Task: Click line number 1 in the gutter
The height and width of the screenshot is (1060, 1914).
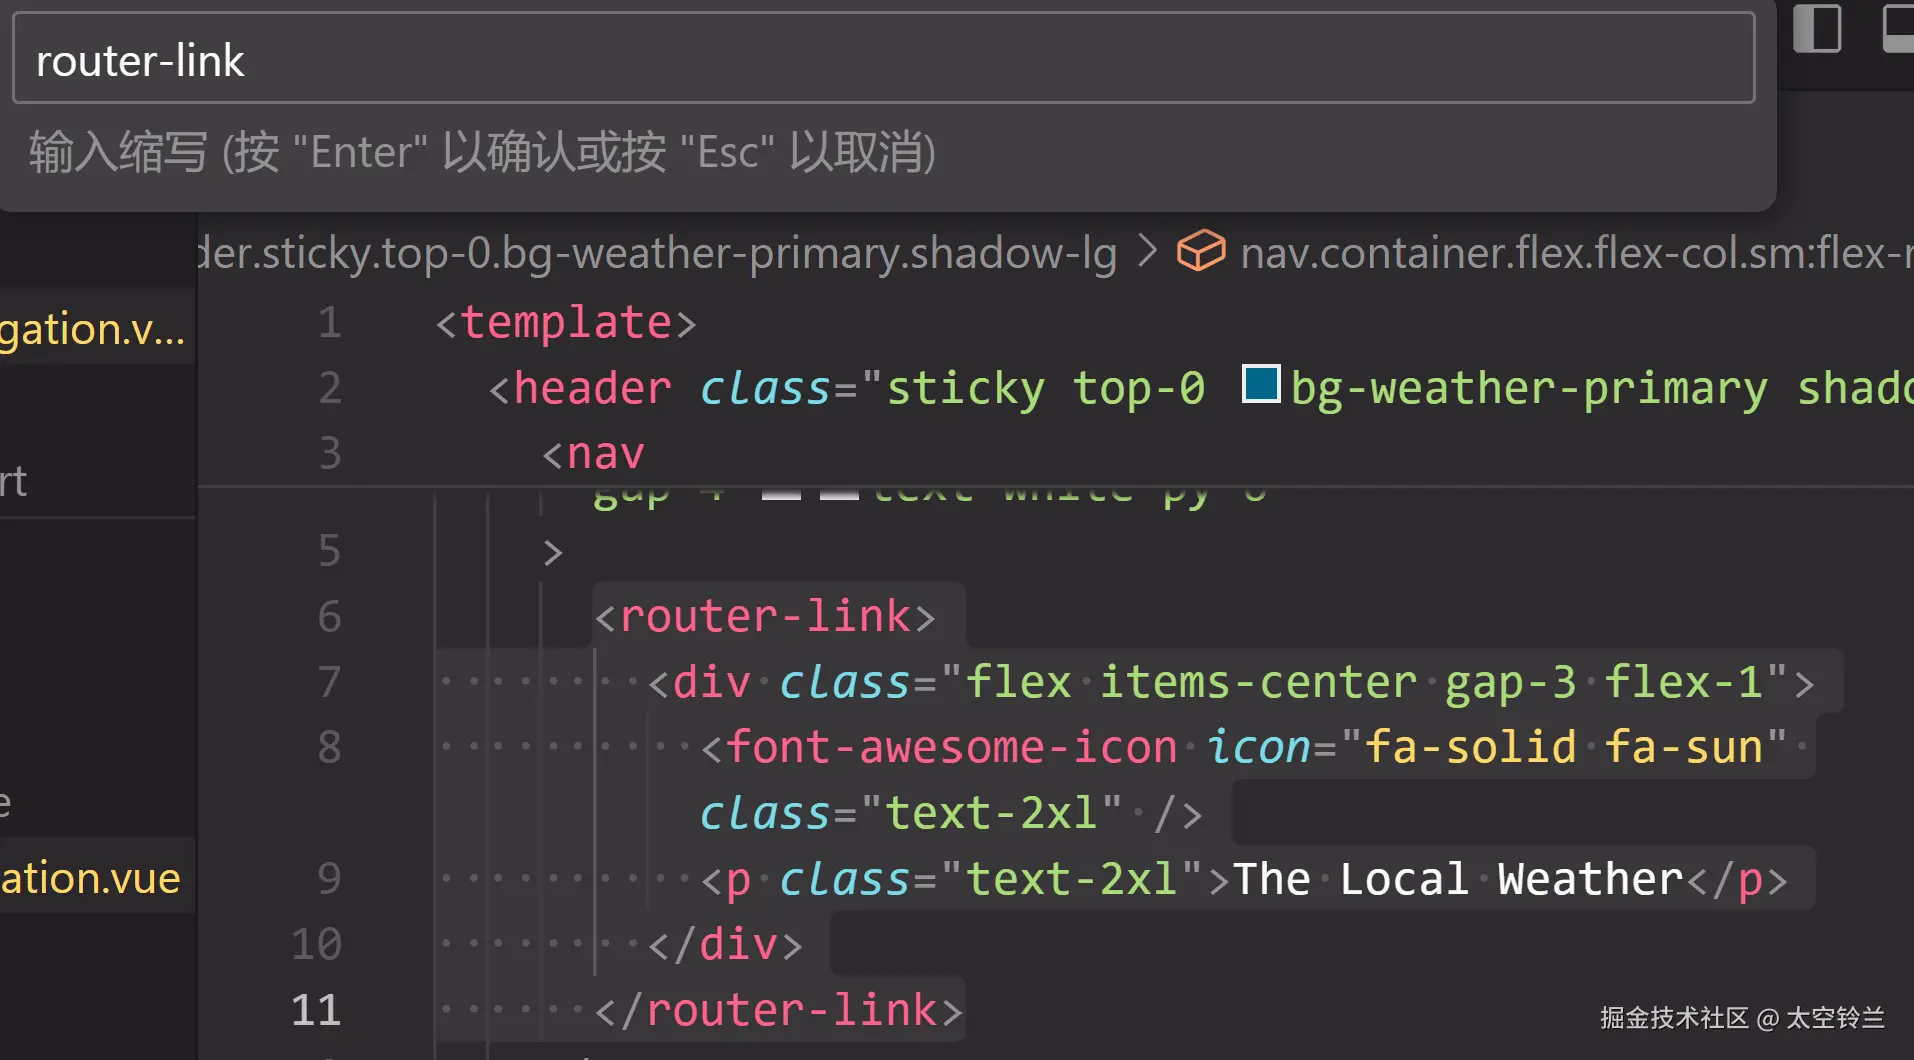Action: pyautogui.click(x=329, y=322)
